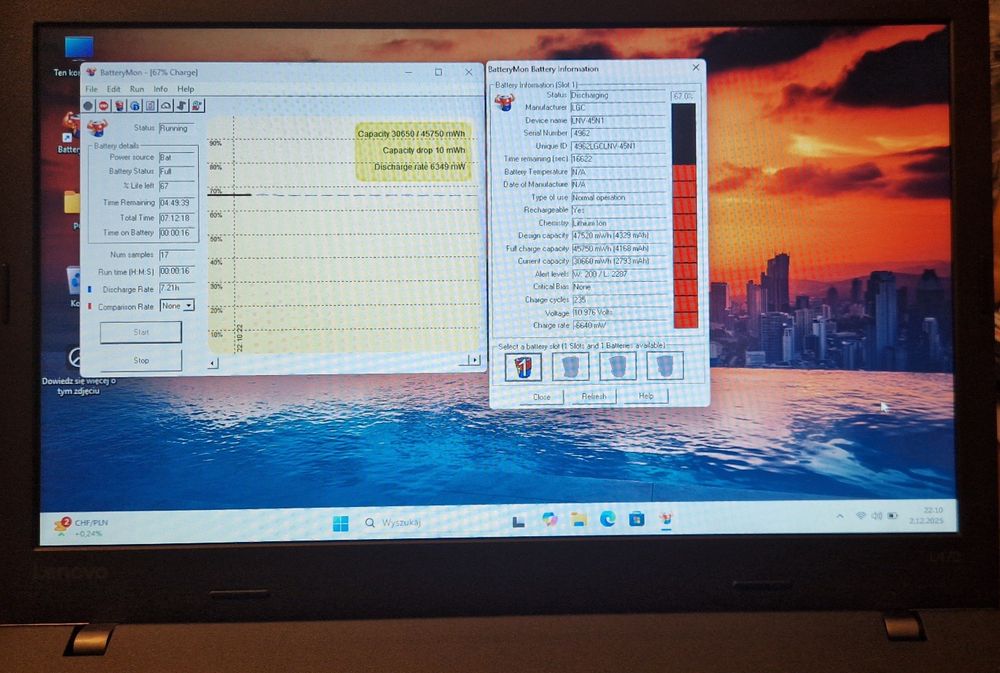Click the Design capacity value 47520 mWh
1000x673 pixels.
[619, 235]
